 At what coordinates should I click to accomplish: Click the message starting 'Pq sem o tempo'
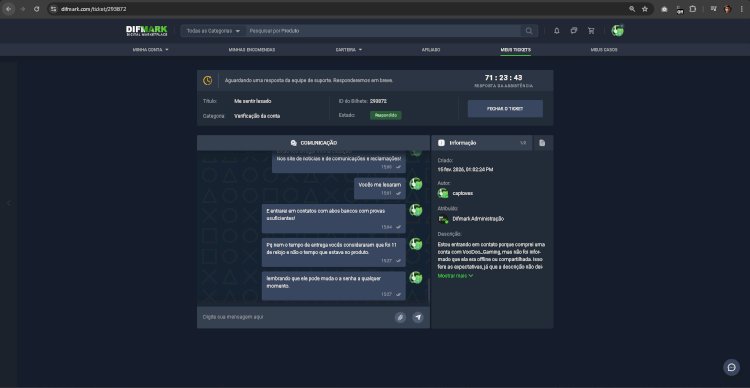(333, 252)
